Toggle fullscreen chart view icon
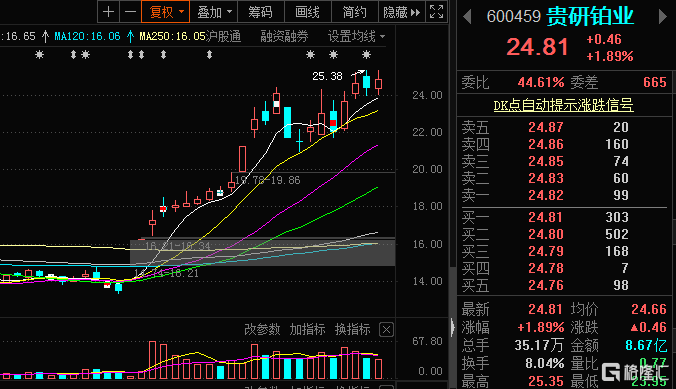Viewport: 676px width, 389px height. [x=436, y=12]
